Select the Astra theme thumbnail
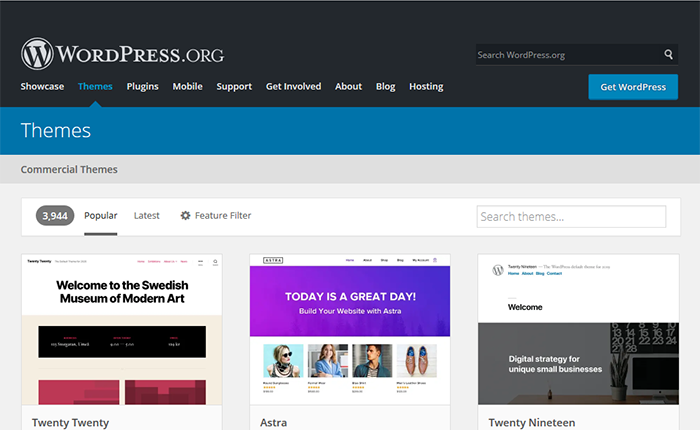700x430 pixels. pyautogui.click(x=349, y=330)
